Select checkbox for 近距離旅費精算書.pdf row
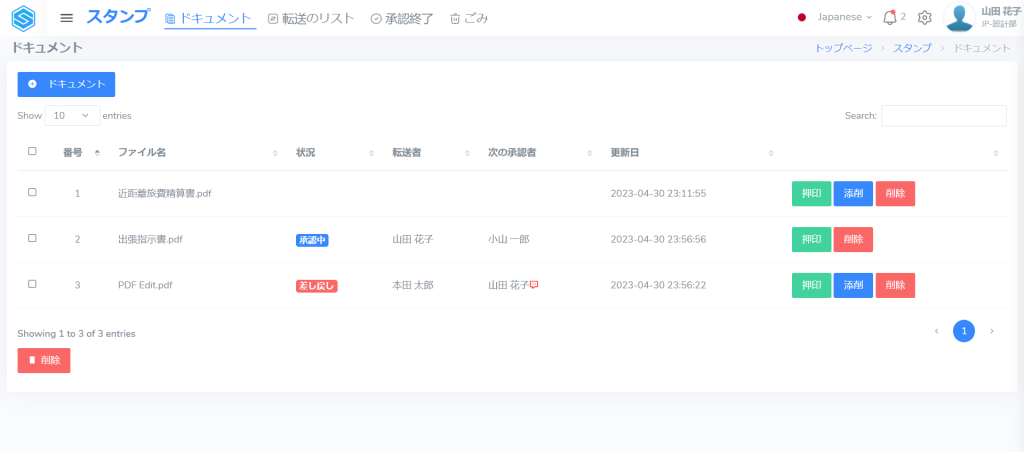Screen dimensions: 1024x452 click(x=32, y=192)
